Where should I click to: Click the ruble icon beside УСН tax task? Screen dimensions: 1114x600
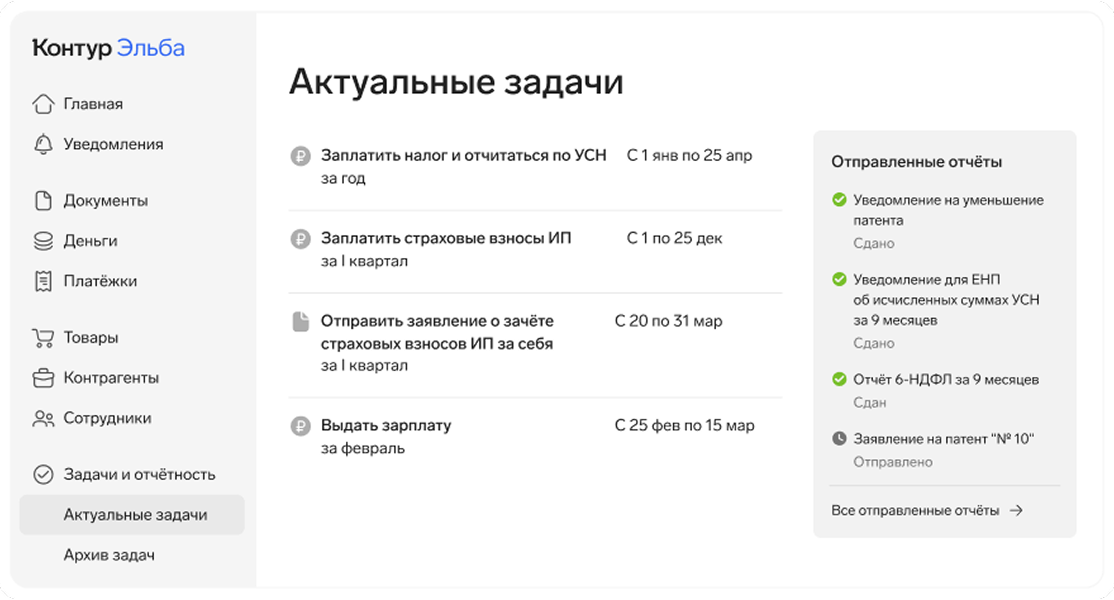298,155
